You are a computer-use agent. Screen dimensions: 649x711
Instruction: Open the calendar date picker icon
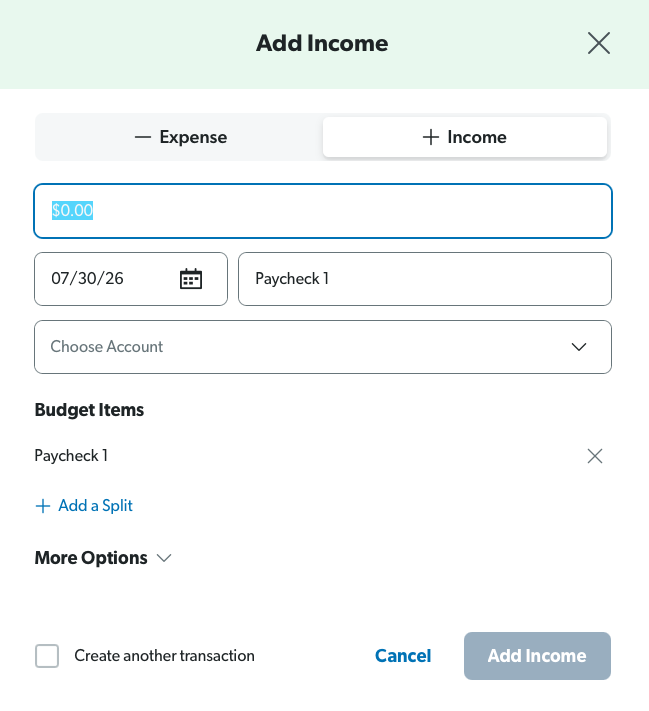[191, 278]
